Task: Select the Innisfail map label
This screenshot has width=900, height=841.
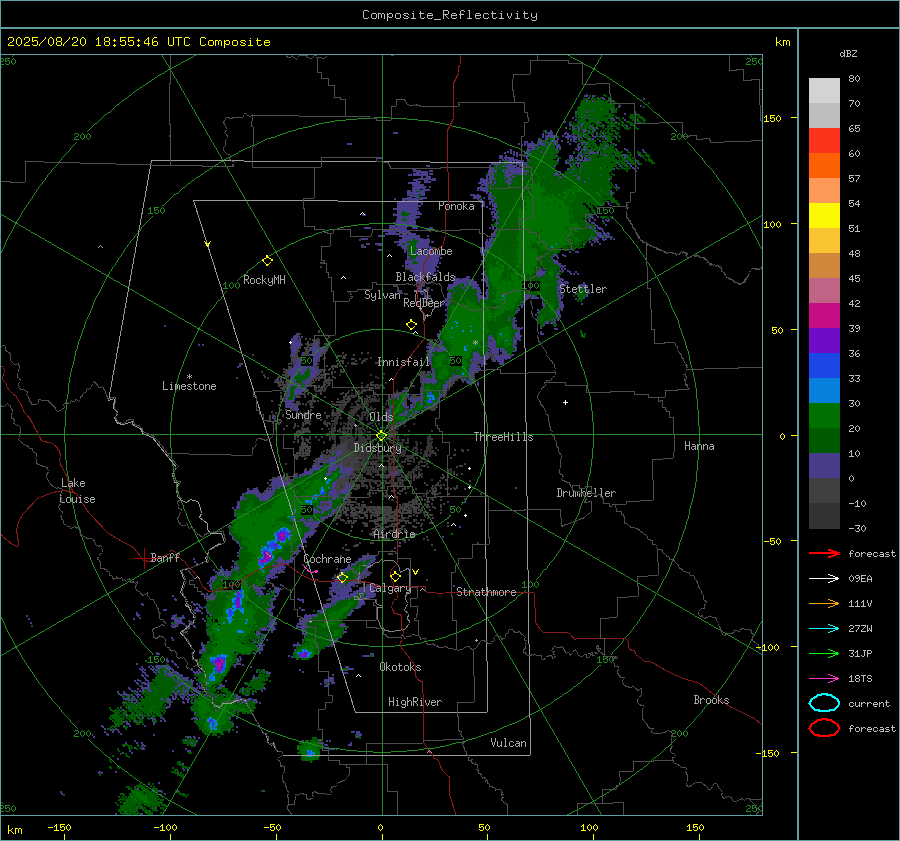Action: click(x=403, y=362)
